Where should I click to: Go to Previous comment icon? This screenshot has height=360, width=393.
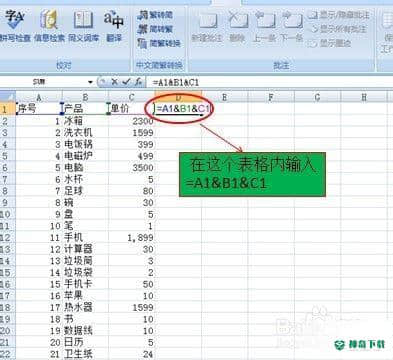tap(264, 26)
